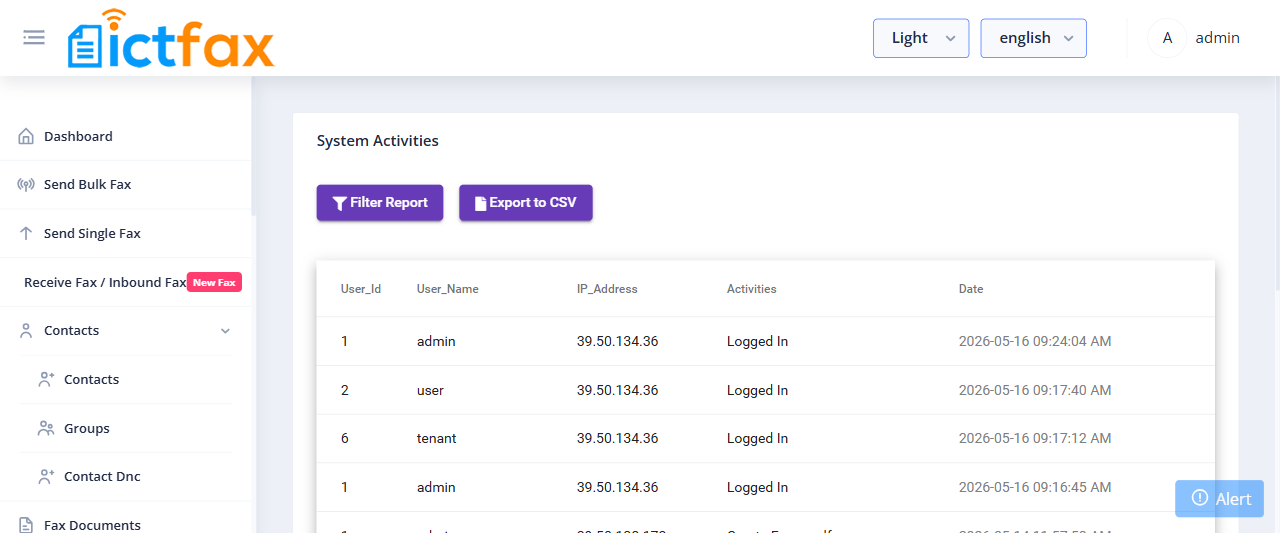
Task: Click the Date column header
Action: pos(971,289)
